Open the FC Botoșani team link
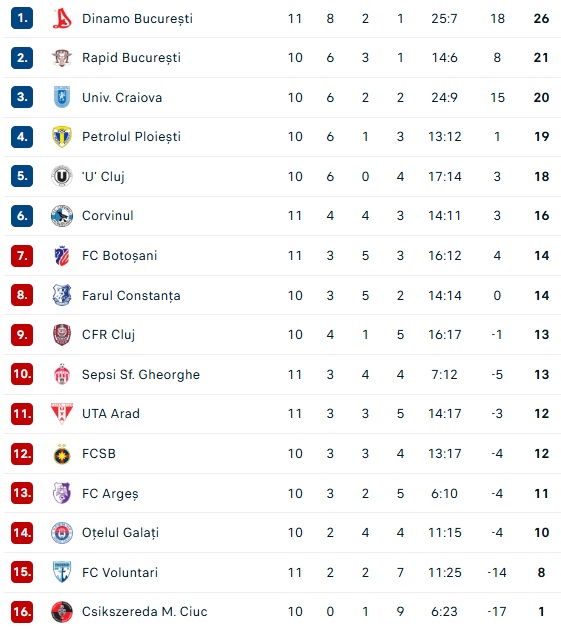The width and height of the screenshot is (561, 630). coord(119,256)
